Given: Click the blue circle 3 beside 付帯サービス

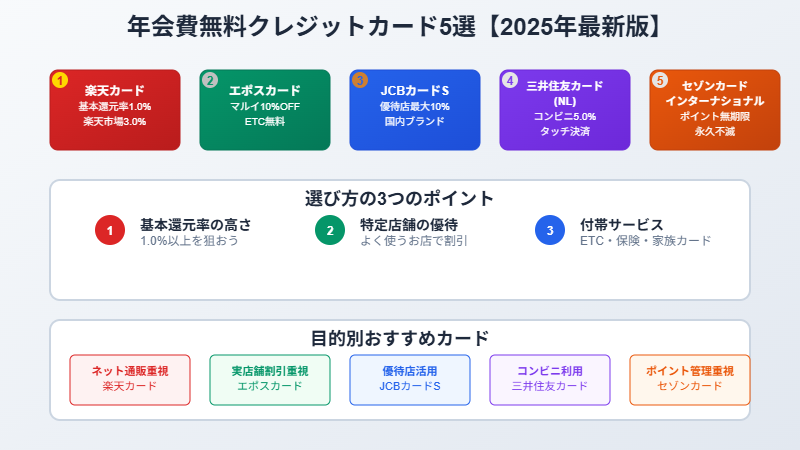Looking at the screenshot, I should coord(550,231).
